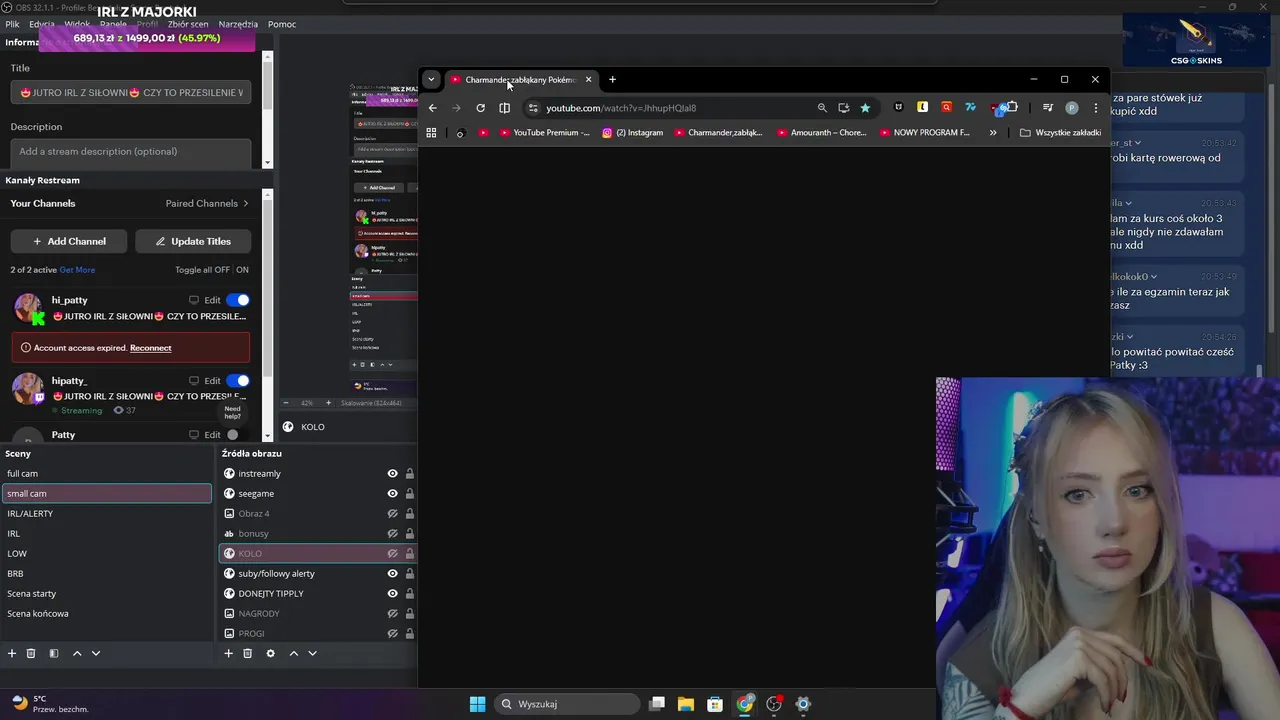Open a new Chrome tab with plus button
Image resolution: width=1280 pixels, height=720 pixels.
(x=612, y=79)
